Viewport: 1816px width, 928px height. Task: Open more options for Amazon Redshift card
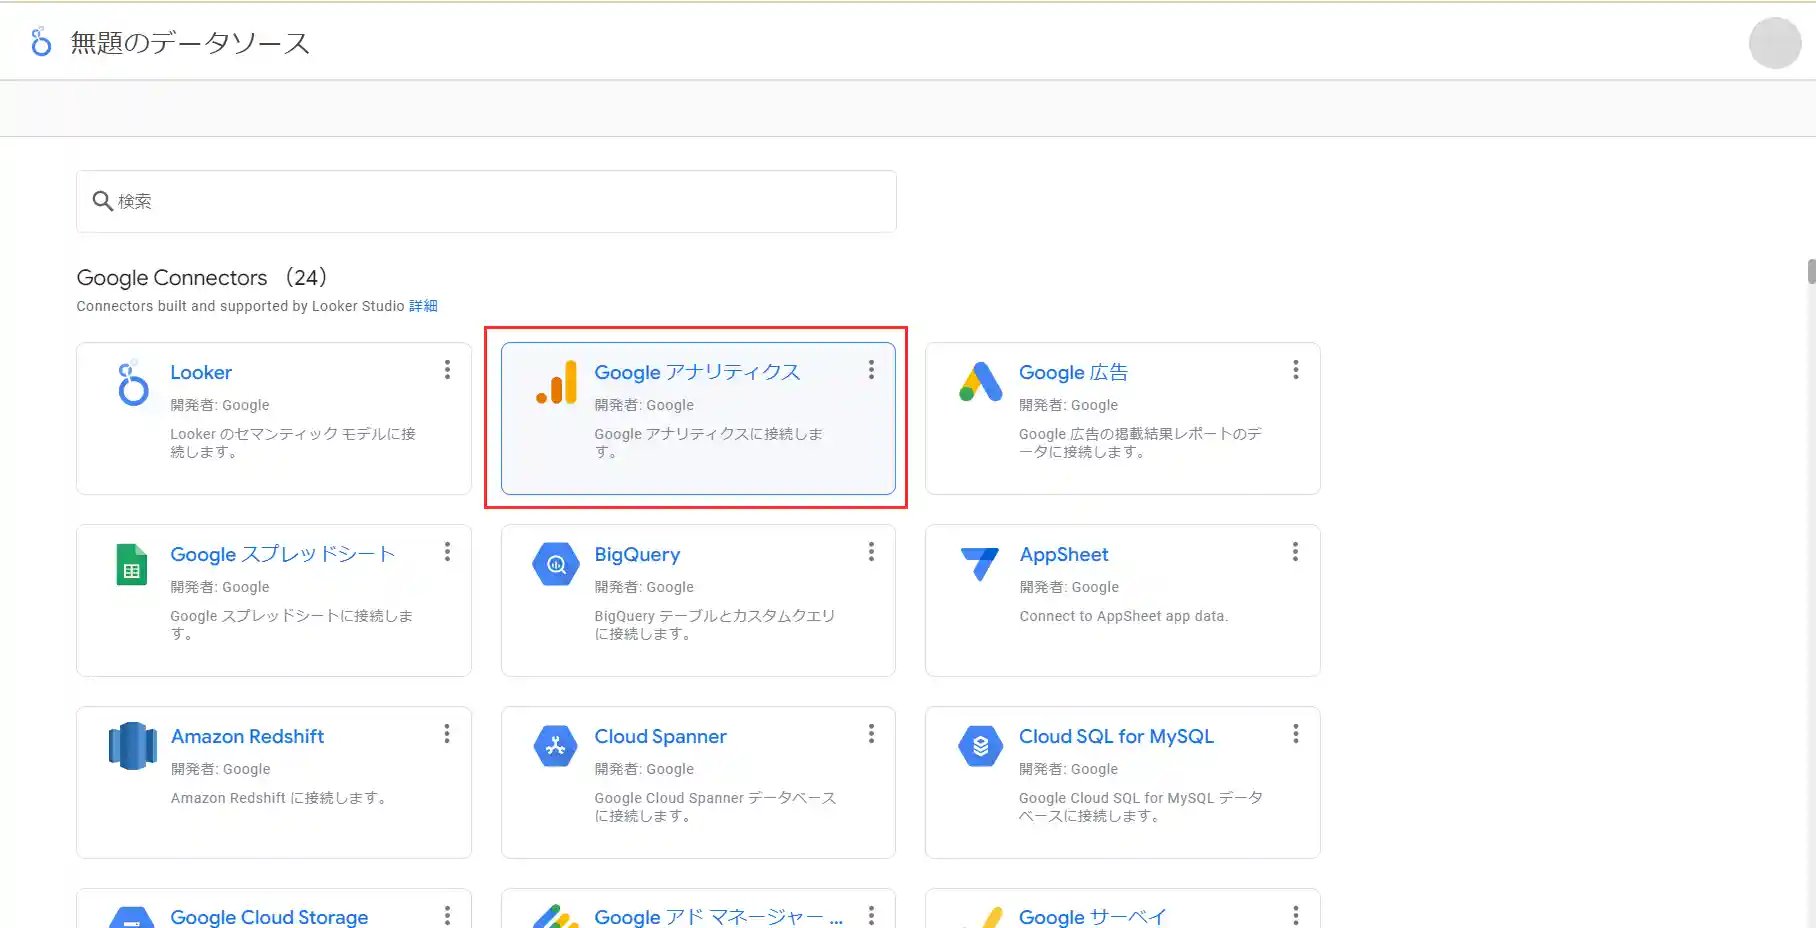click(x=447, y=734)
